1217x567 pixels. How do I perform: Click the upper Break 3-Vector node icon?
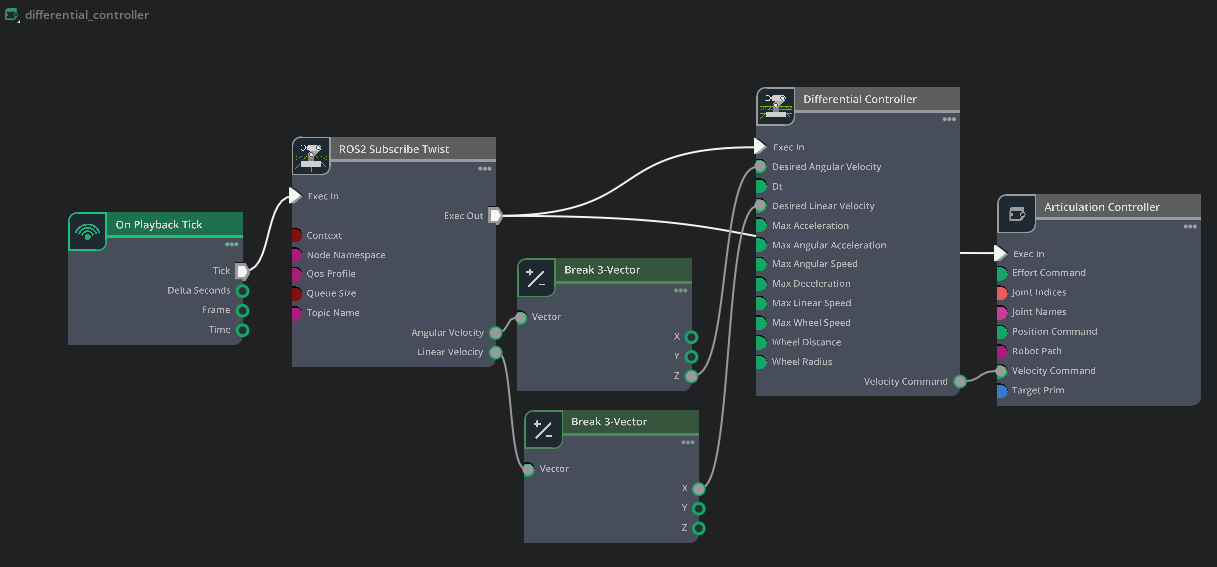536,277
